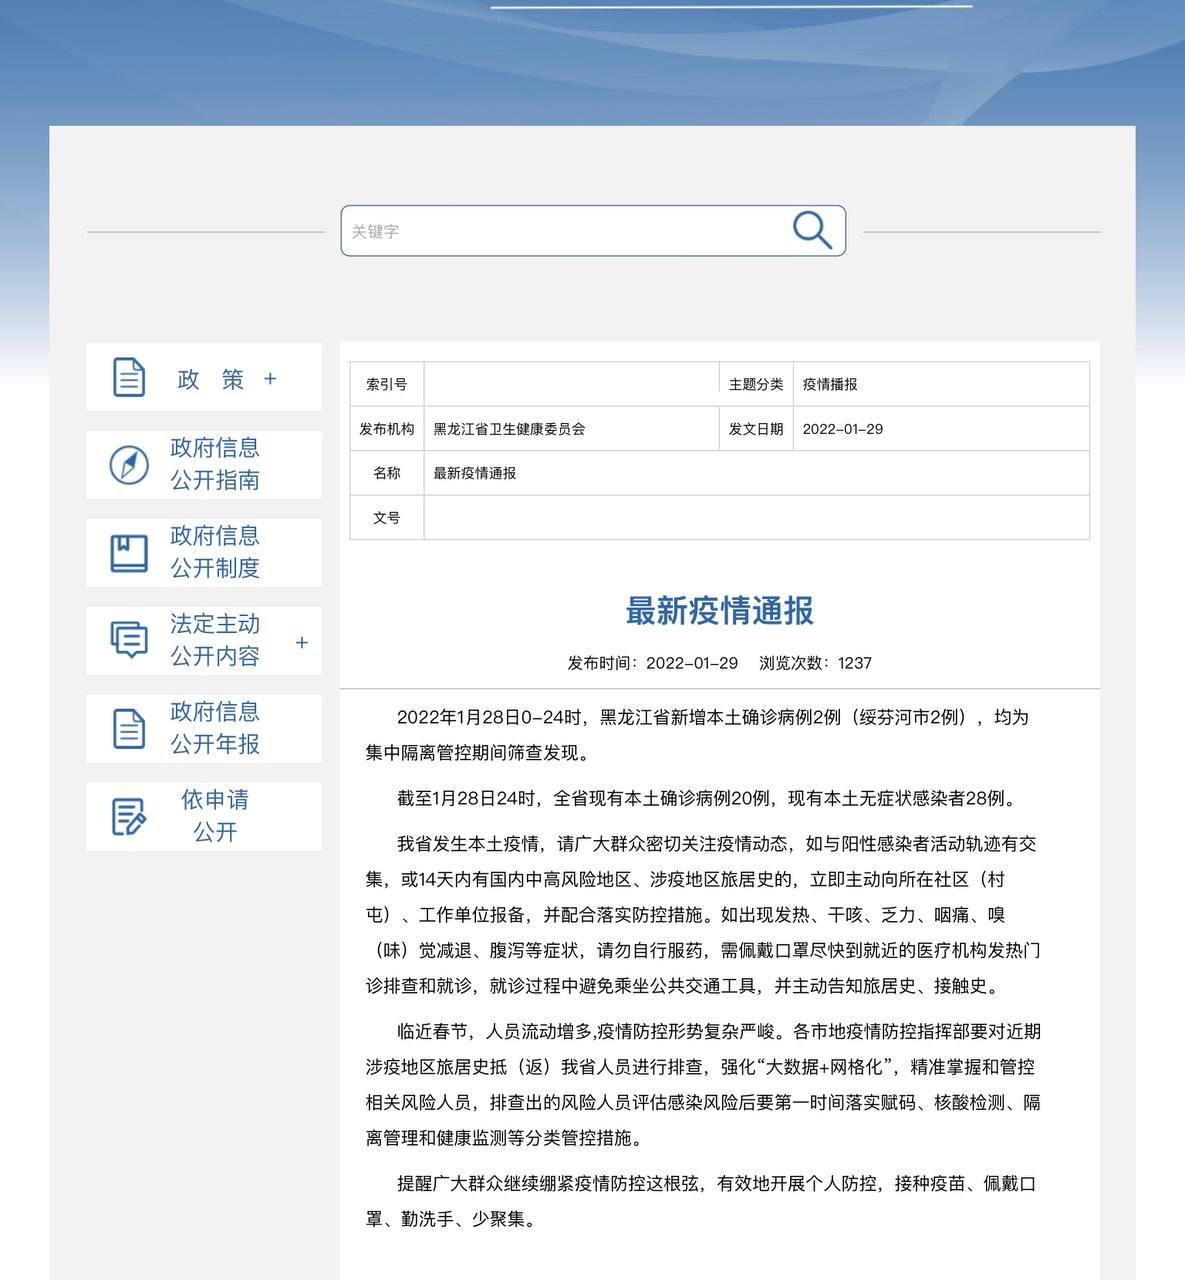This screenshot has width=1185, height=1280.
Task: Expand 法定主动公开内容 with plus sign
Action: tap(302, 642)
